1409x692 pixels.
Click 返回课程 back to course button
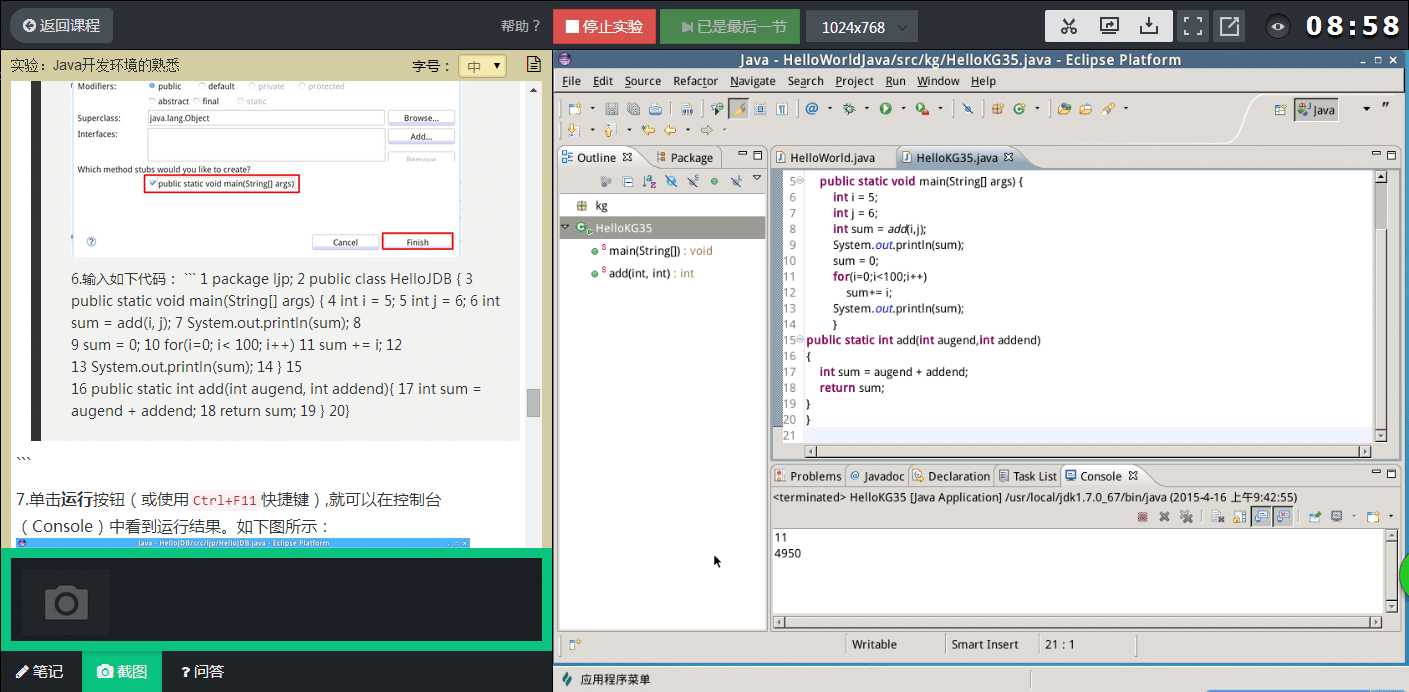[61, 25]
